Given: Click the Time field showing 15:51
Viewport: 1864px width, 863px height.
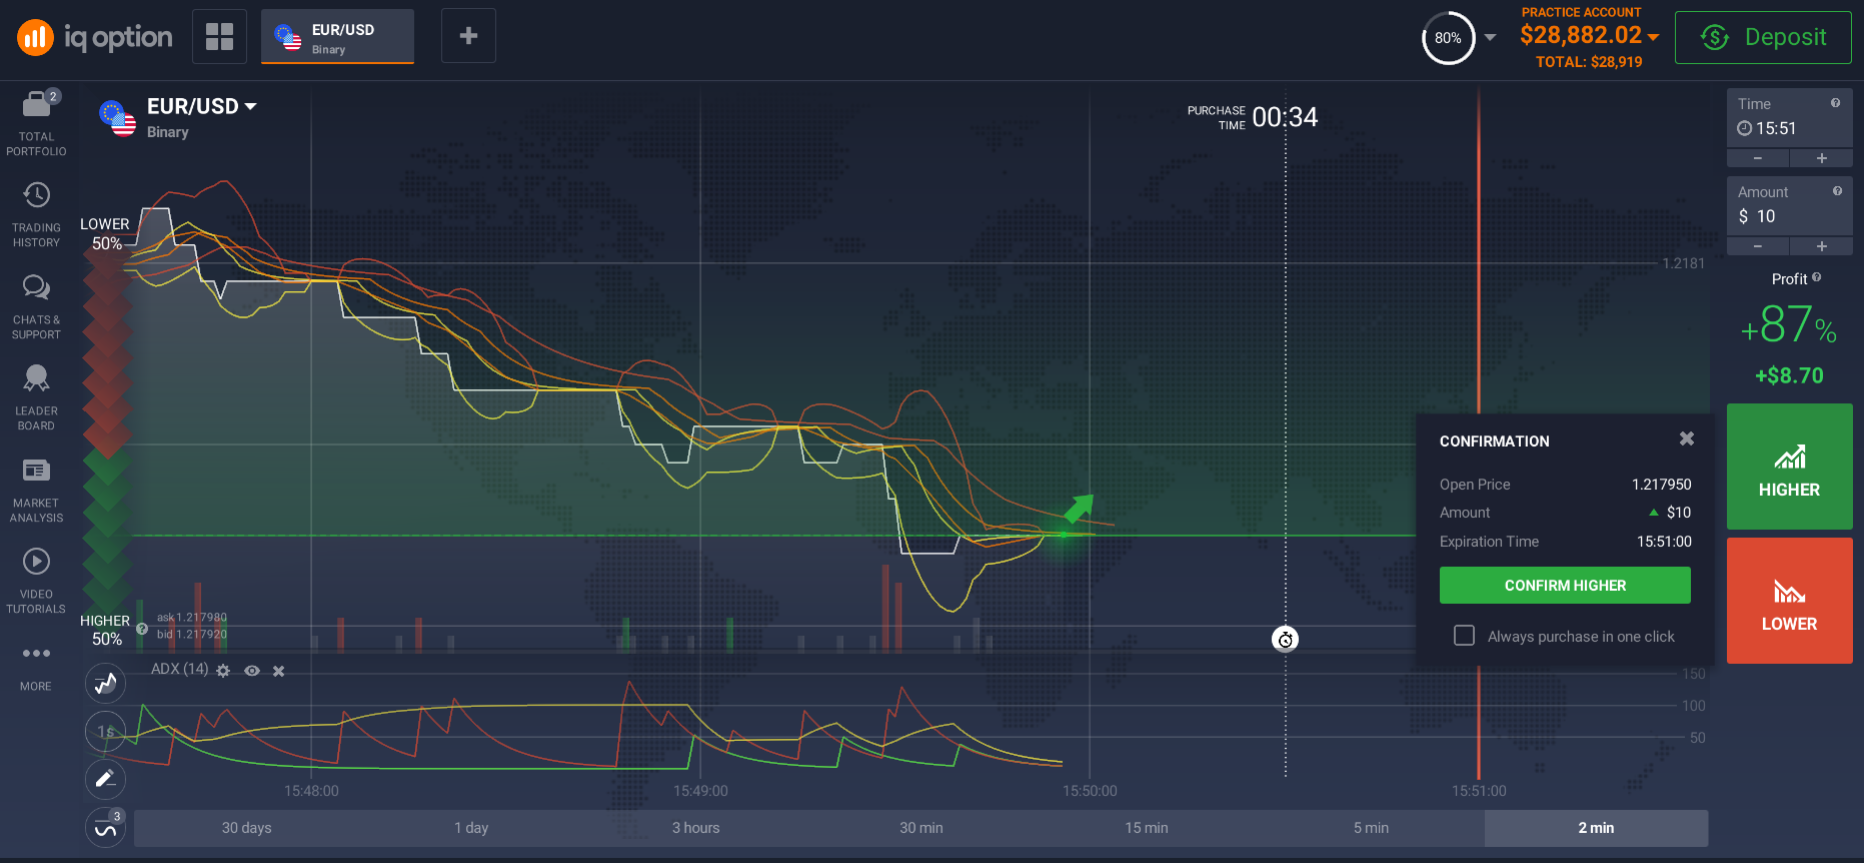Looking at the screenshot, I should pyautogui.click(x=1789, y=118).
